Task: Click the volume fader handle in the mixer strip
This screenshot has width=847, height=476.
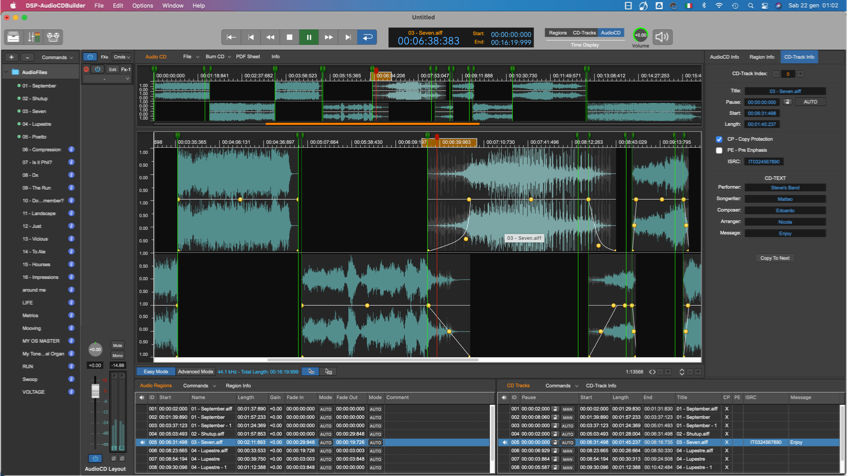Action: tap(96, 391)
